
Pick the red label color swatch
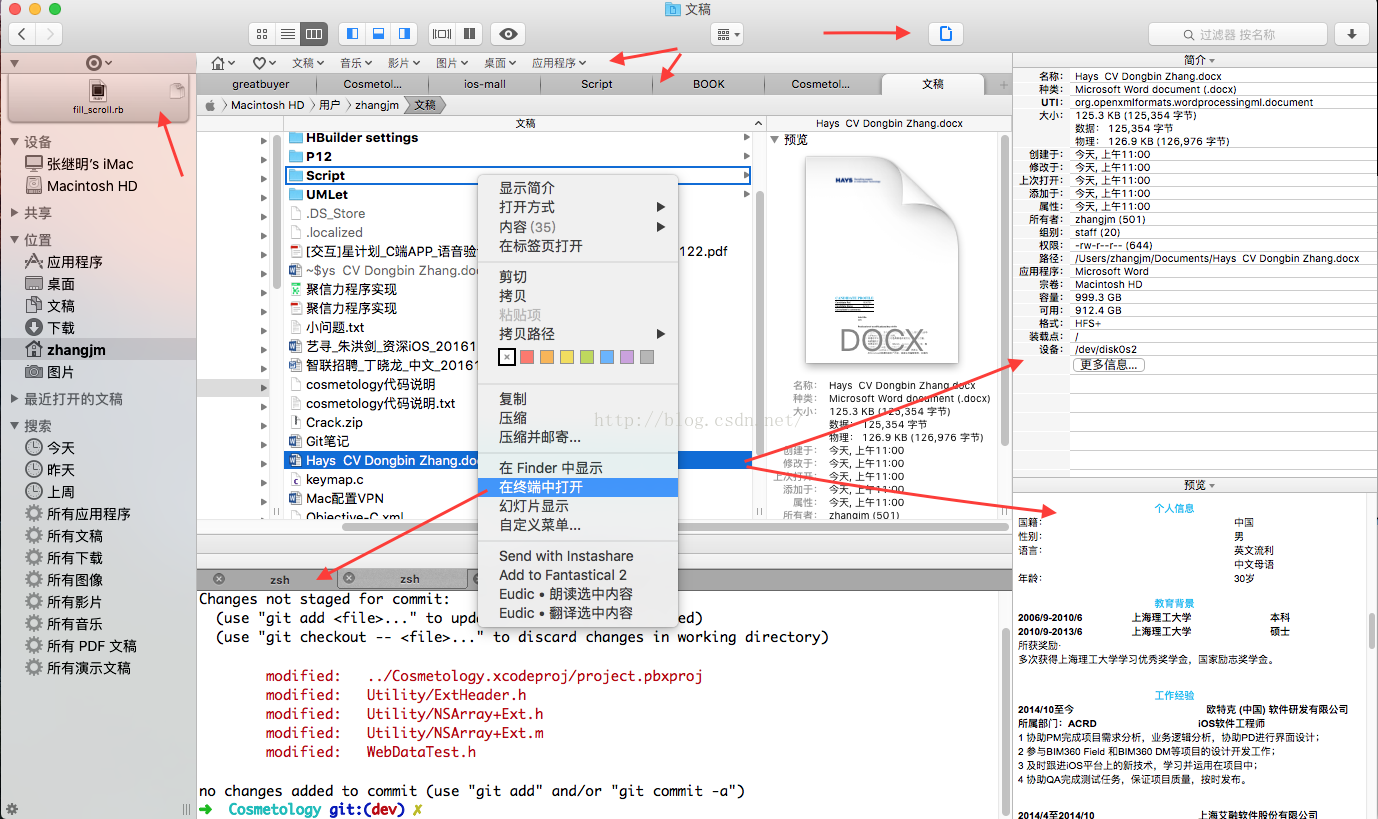(527, 357)
